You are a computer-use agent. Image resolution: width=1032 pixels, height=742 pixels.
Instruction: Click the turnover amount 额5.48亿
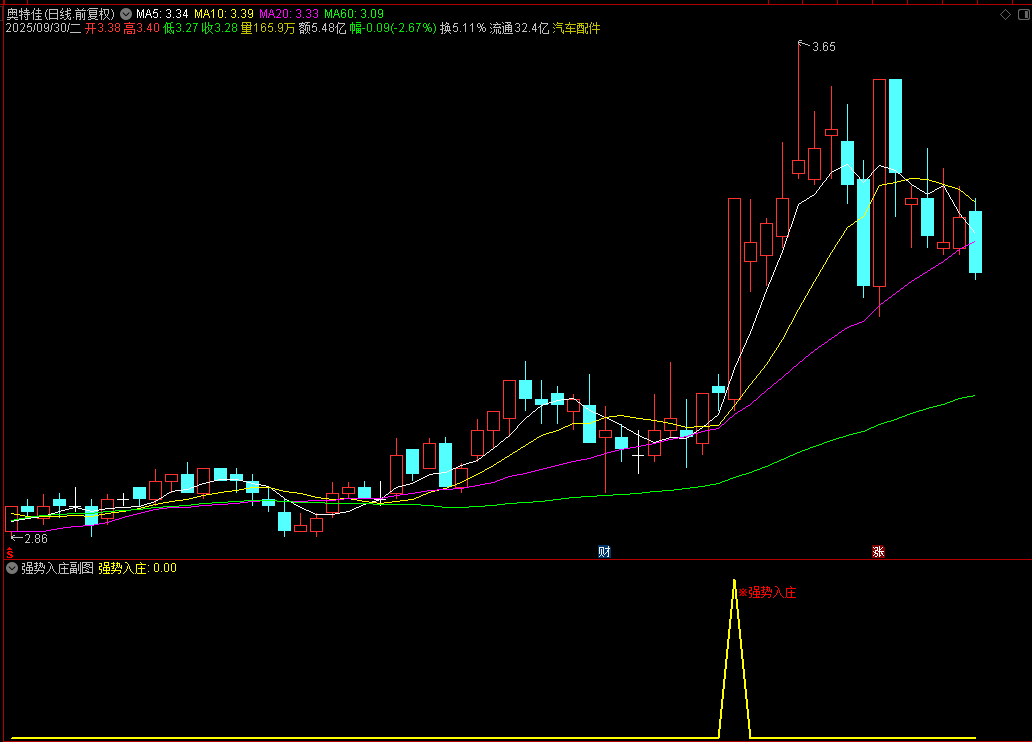[x=322, y=28]
